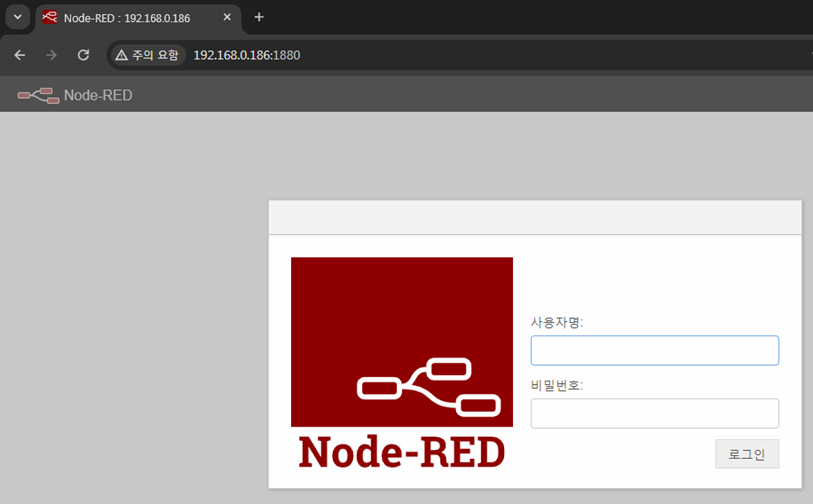Click the red Node-RED wordmark below the logo
The width and height of the screenshot is (813, 504).
pos(402,452)
